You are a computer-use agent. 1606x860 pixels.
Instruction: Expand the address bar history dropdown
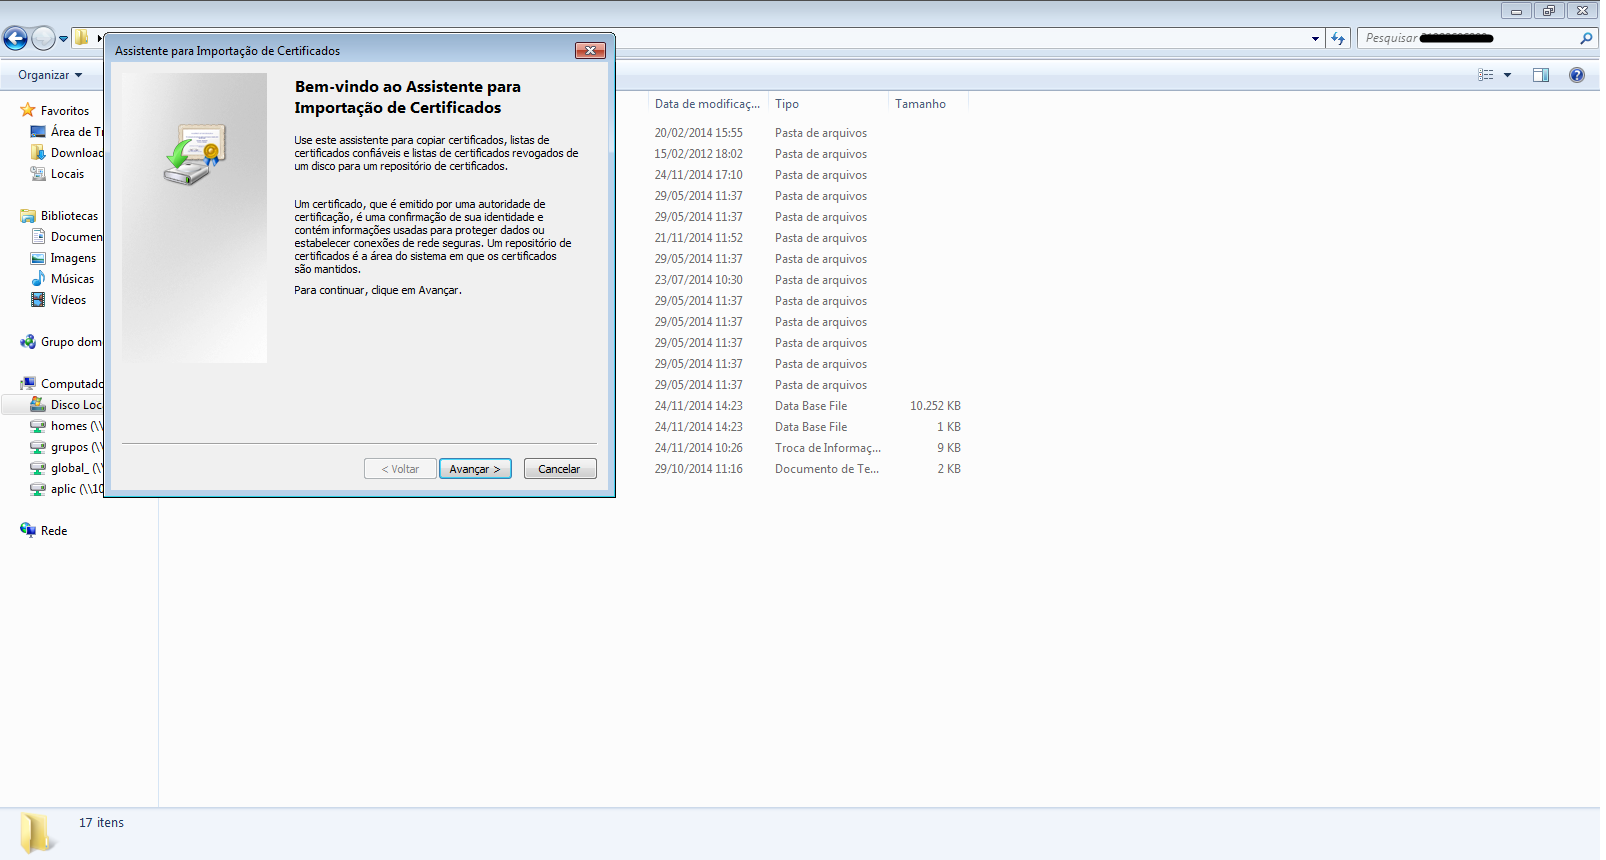click(x=1315, y=39)
